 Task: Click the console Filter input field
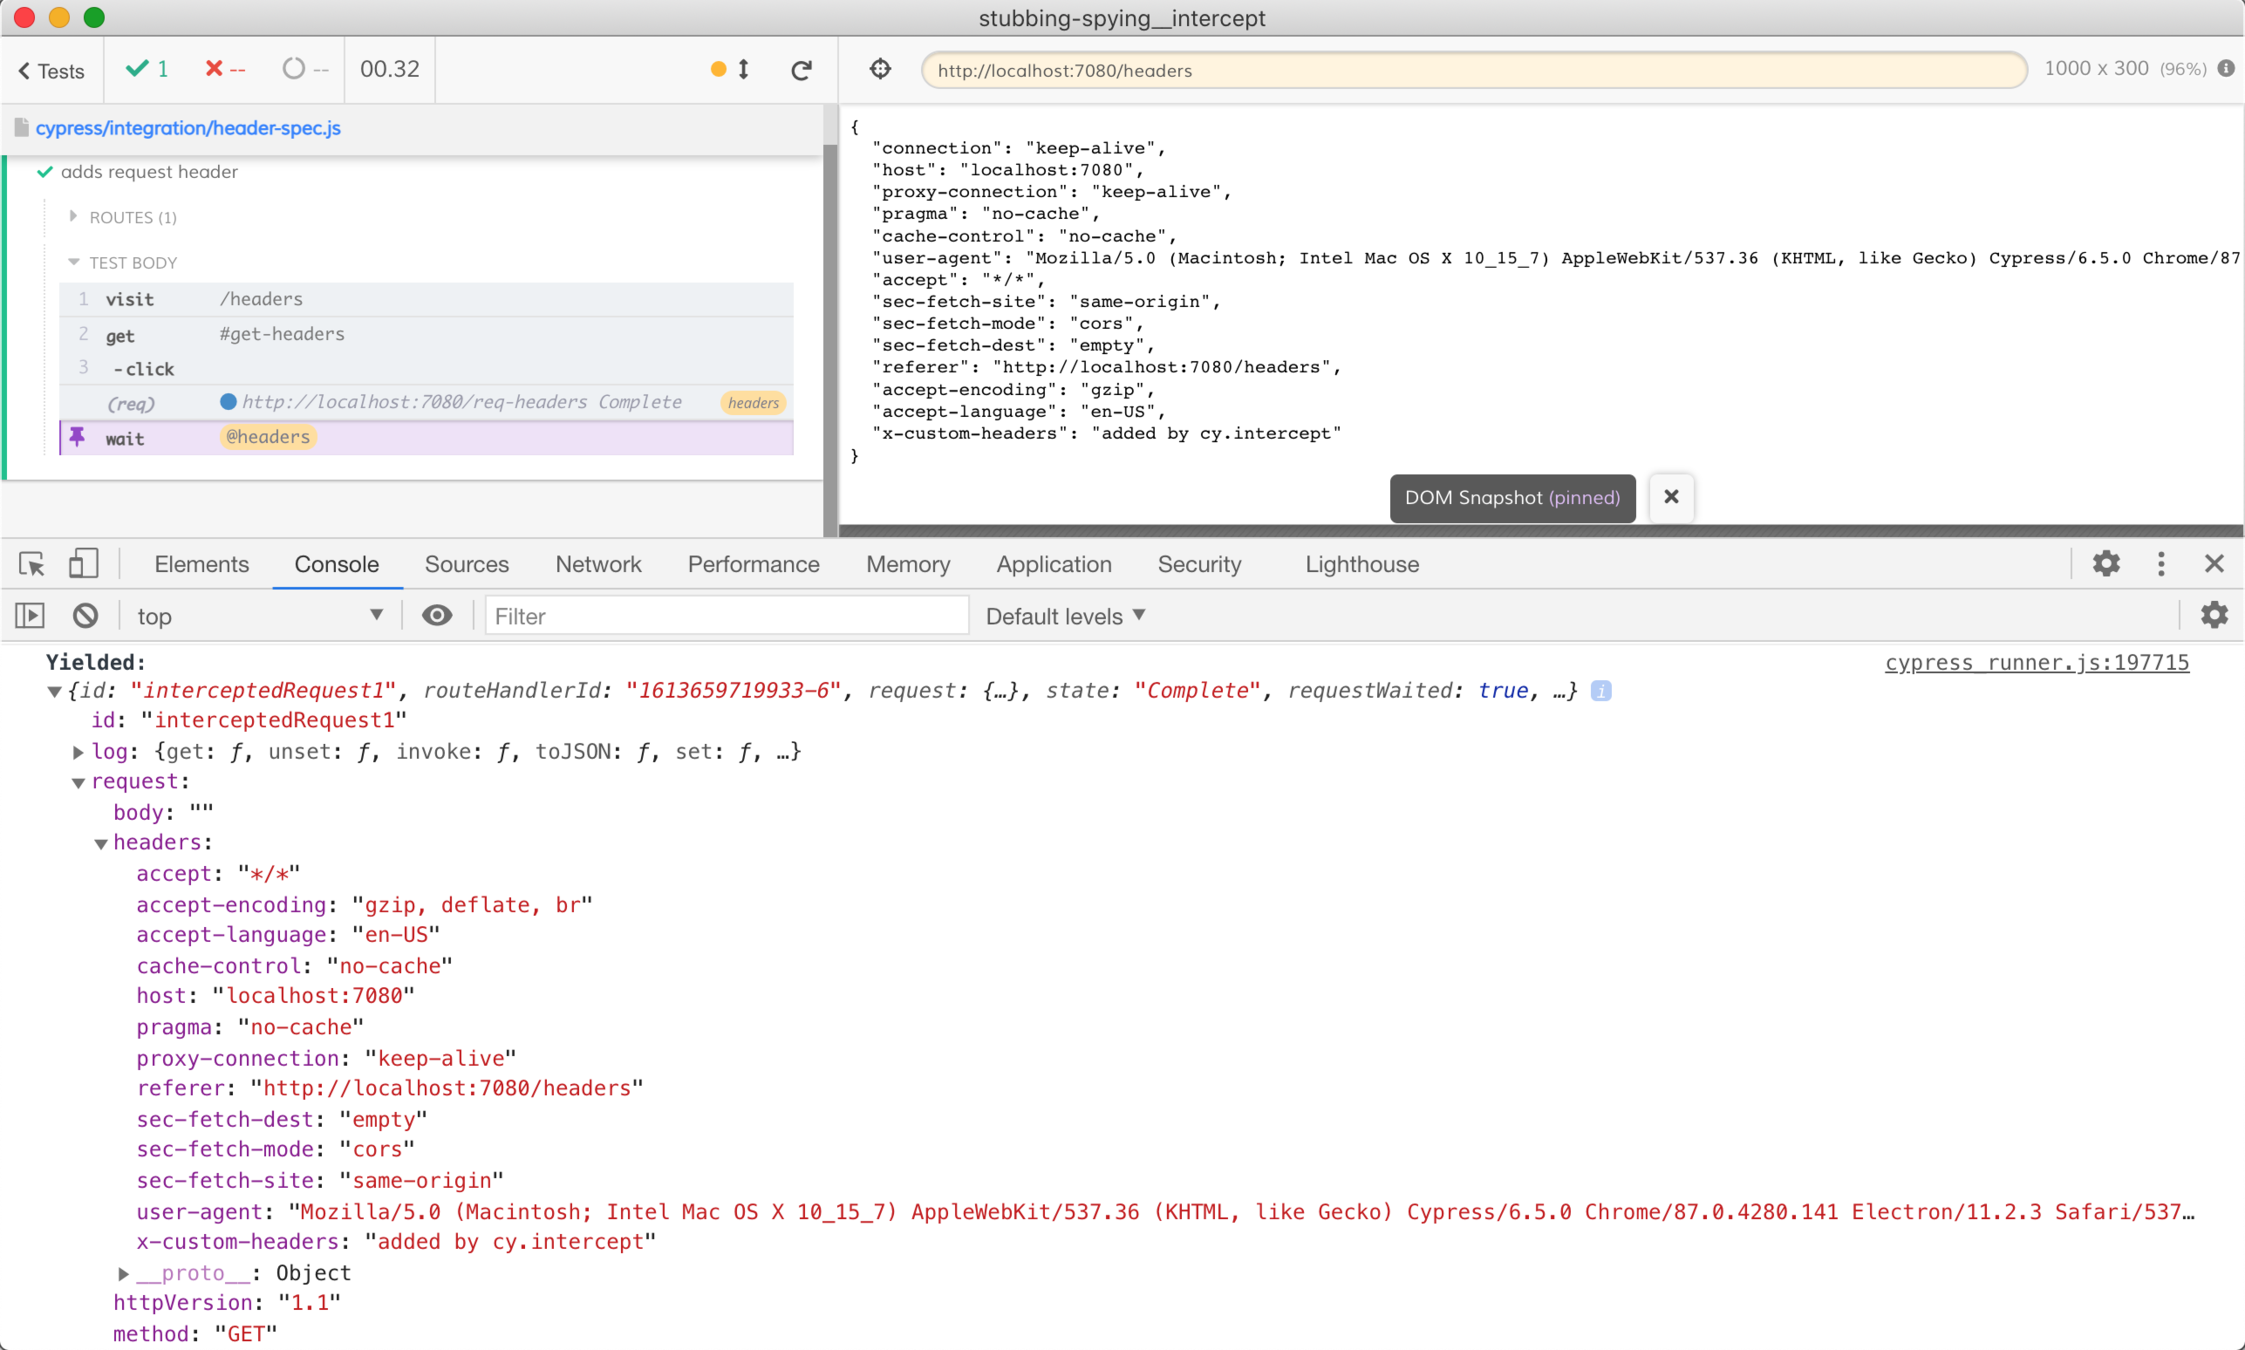[726, 616]
